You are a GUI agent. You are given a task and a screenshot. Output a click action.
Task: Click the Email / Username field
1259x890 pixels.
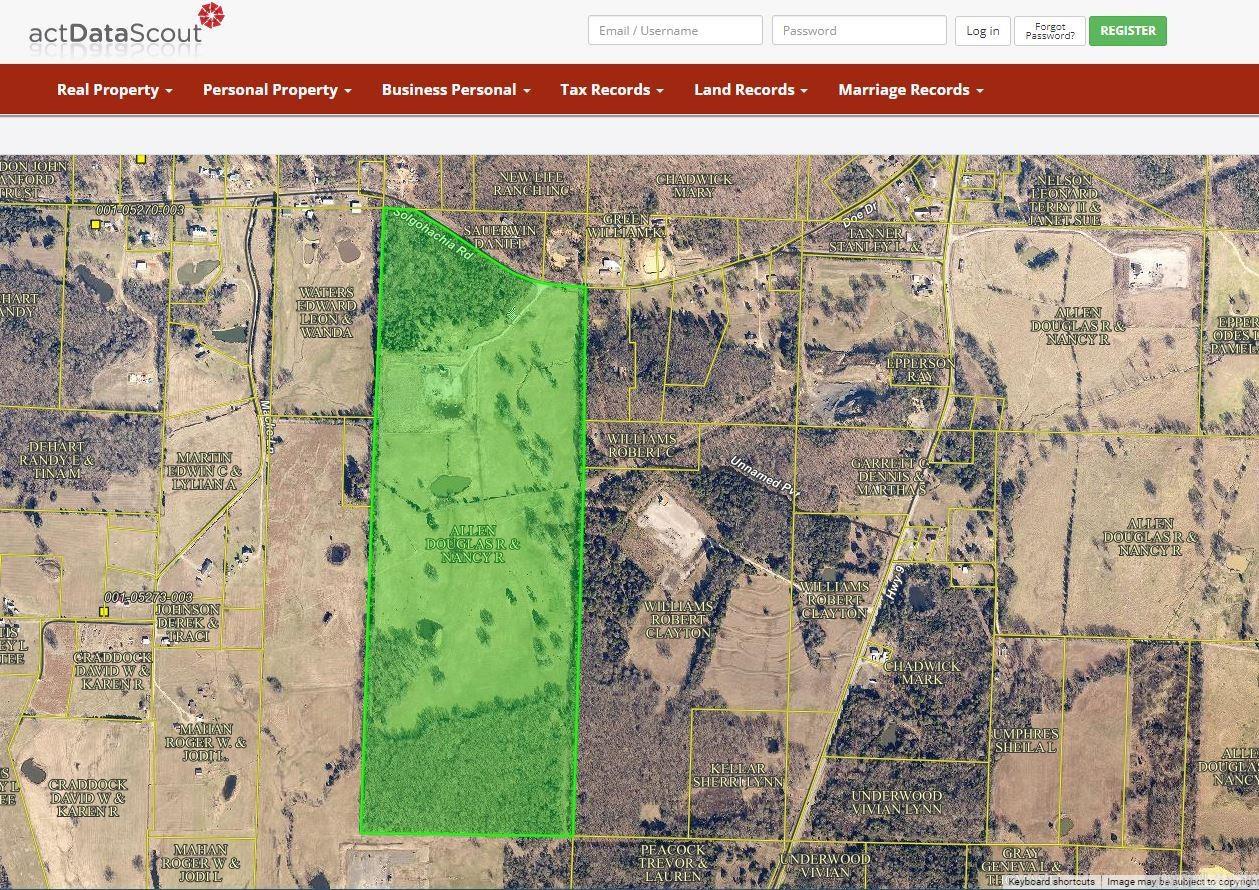coord(675,30)
